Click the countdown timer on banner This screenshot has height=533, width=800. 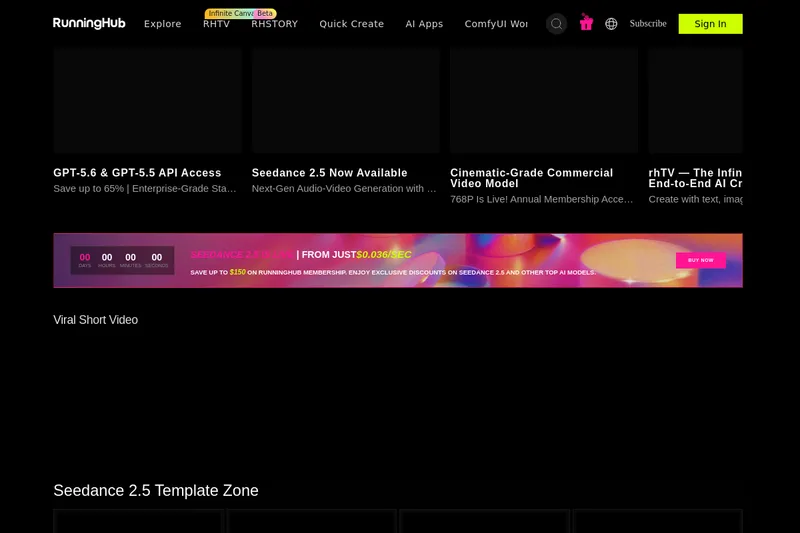tap(122, 260)
